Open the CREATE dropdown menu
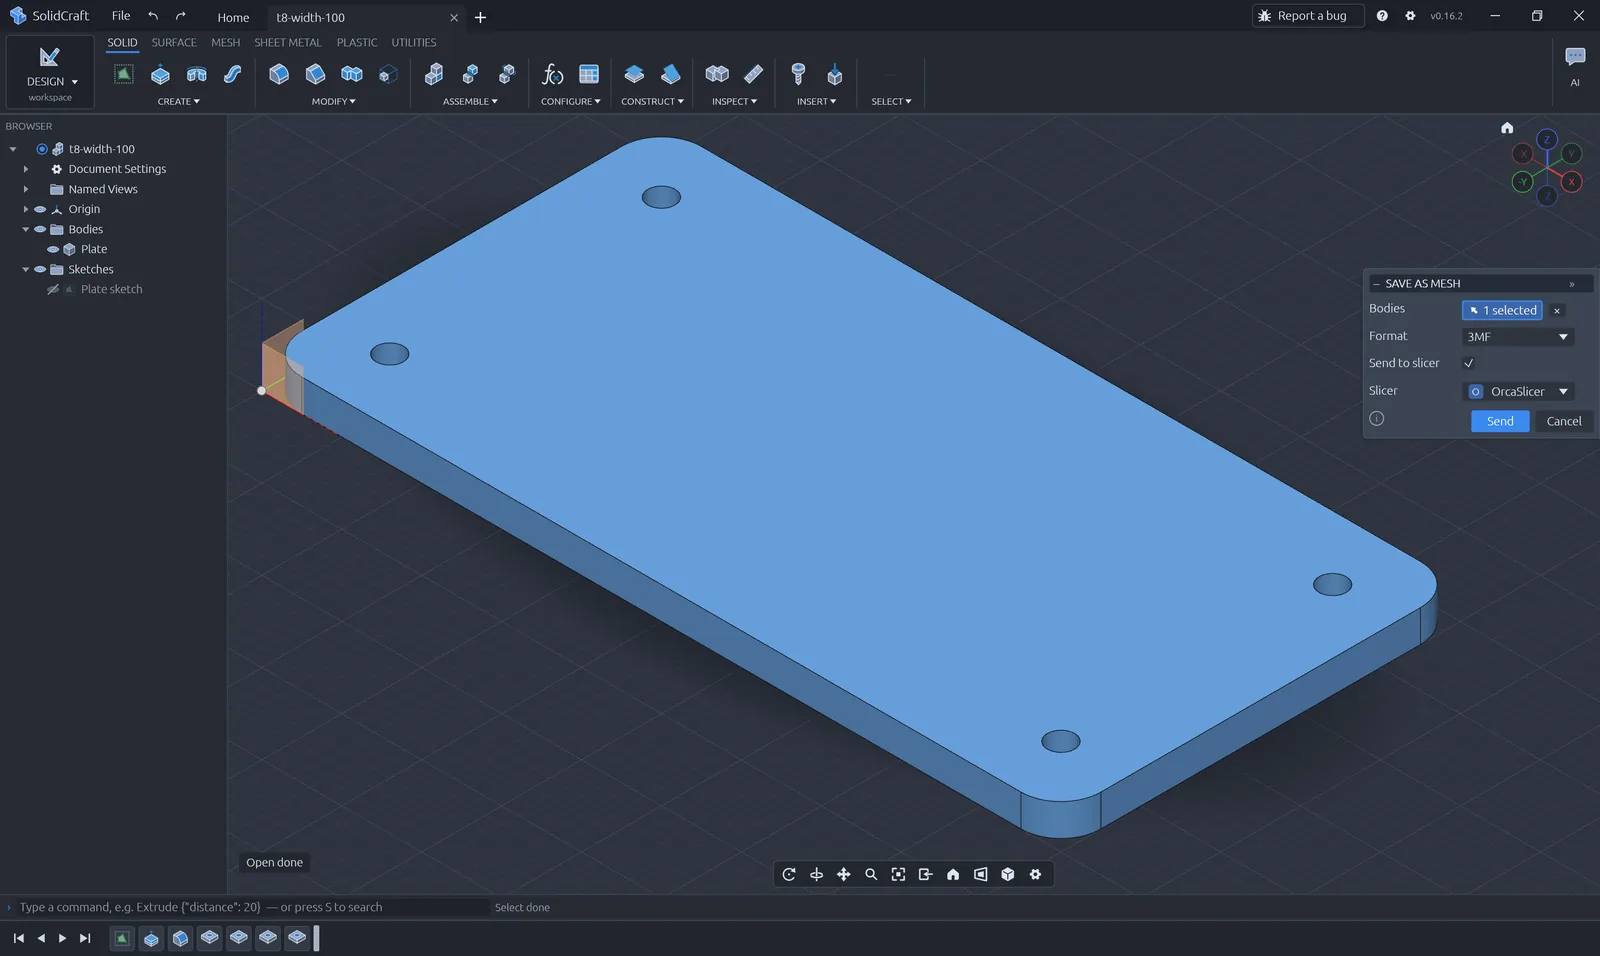The image size is (1600, 956). pos(178,101)
